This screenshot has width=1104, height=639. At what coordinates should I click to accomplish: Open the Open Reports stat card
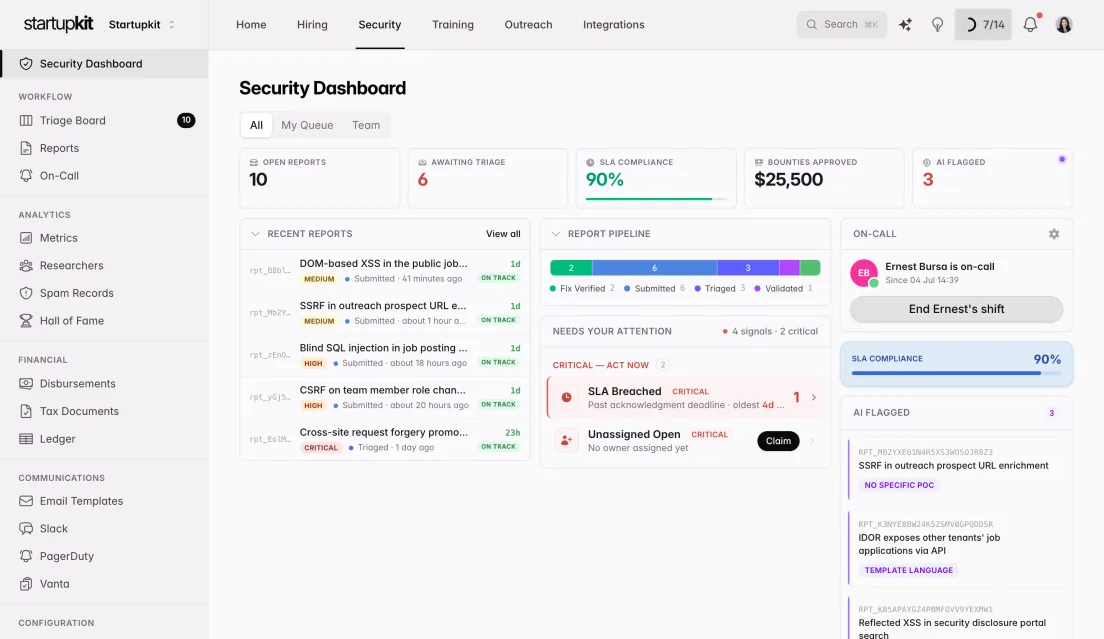[320, 178]
